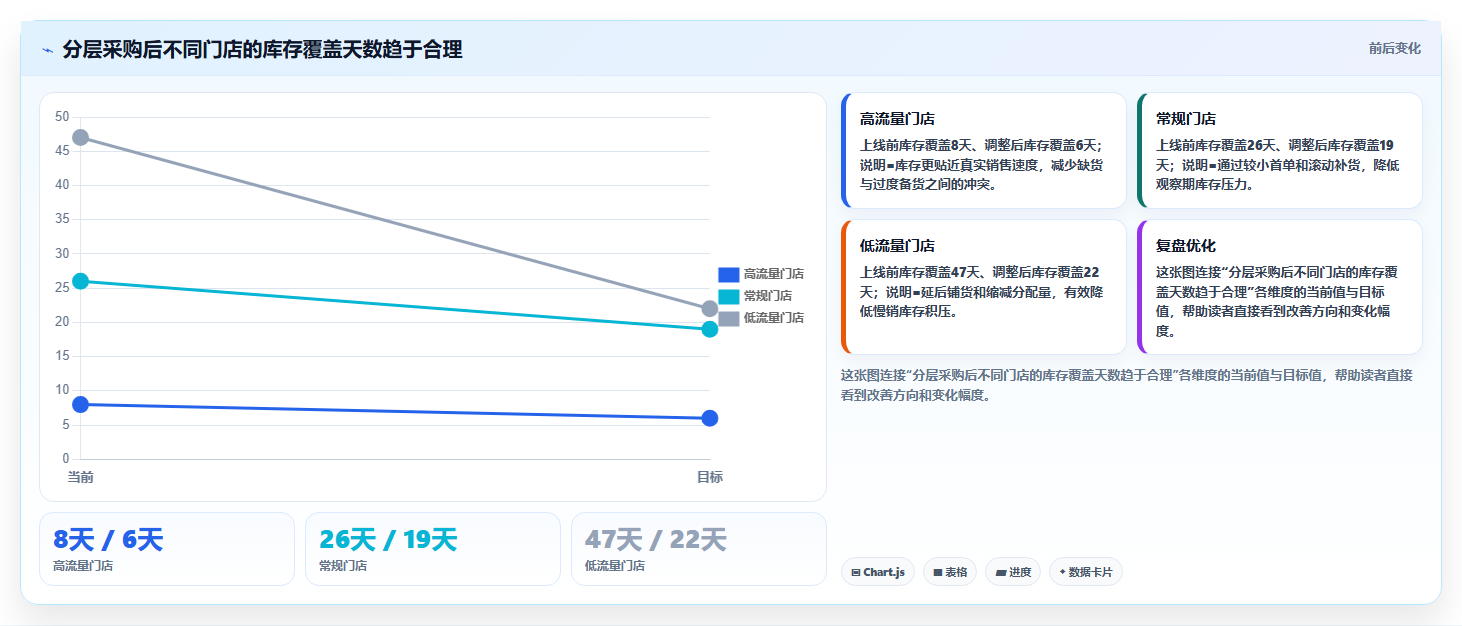Click the 8天 / 6天 stat card
This screenshot has height=626, width=1462.
point(167,549)
